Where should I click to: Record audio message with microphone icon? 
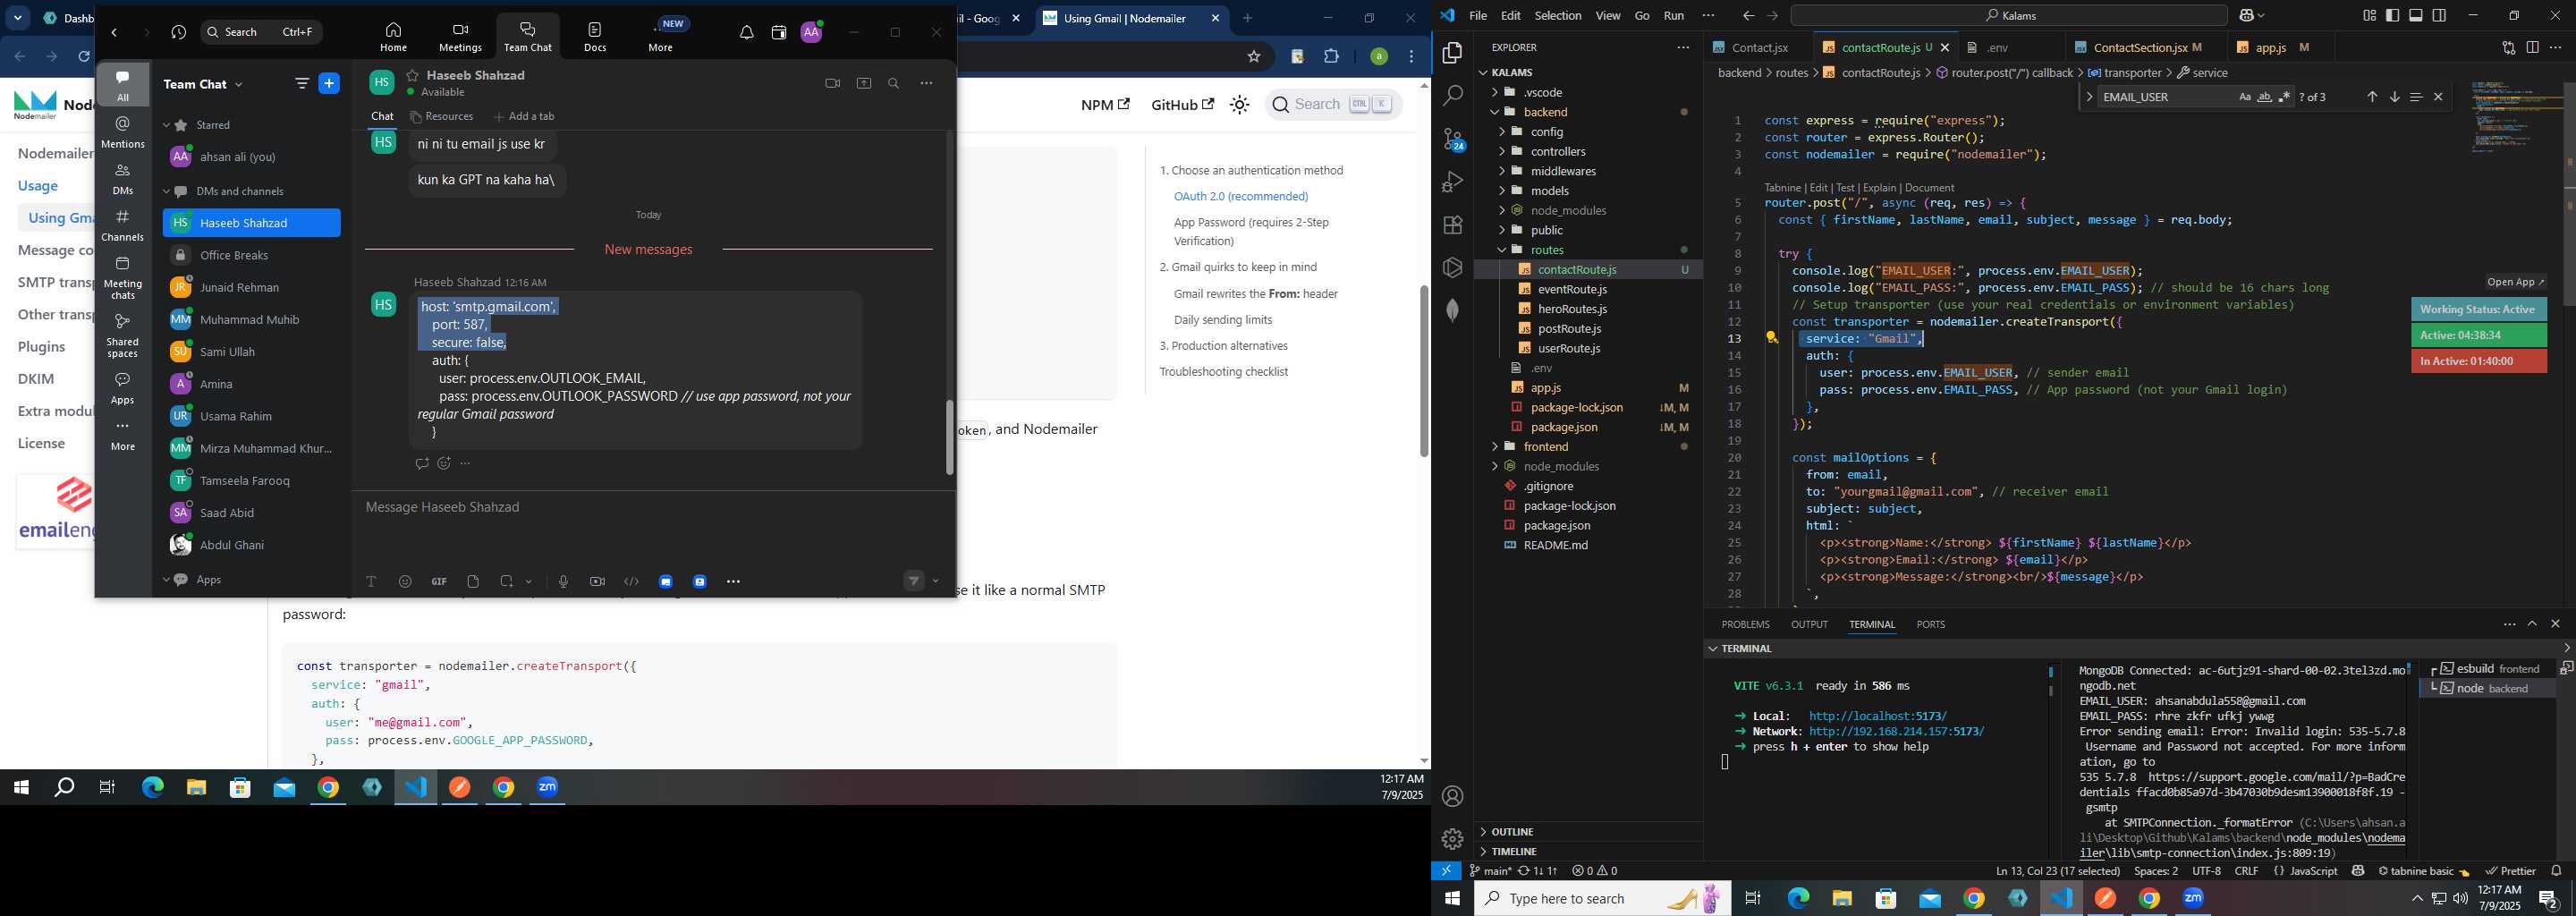[x=563, y=582]
